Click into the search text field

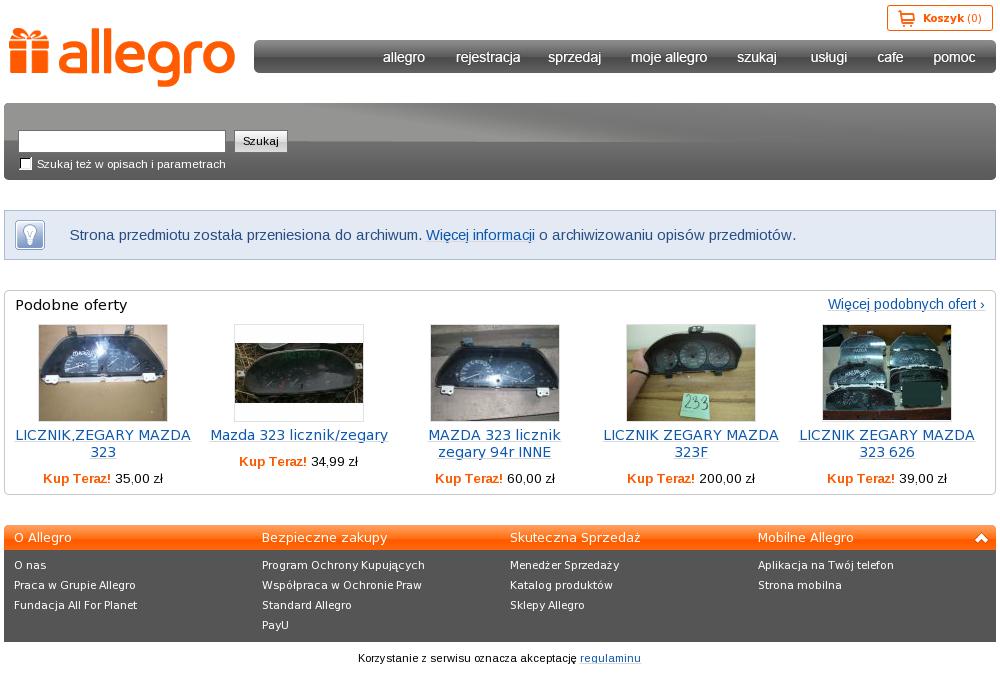pyautogui.click(x=122, y=141)
